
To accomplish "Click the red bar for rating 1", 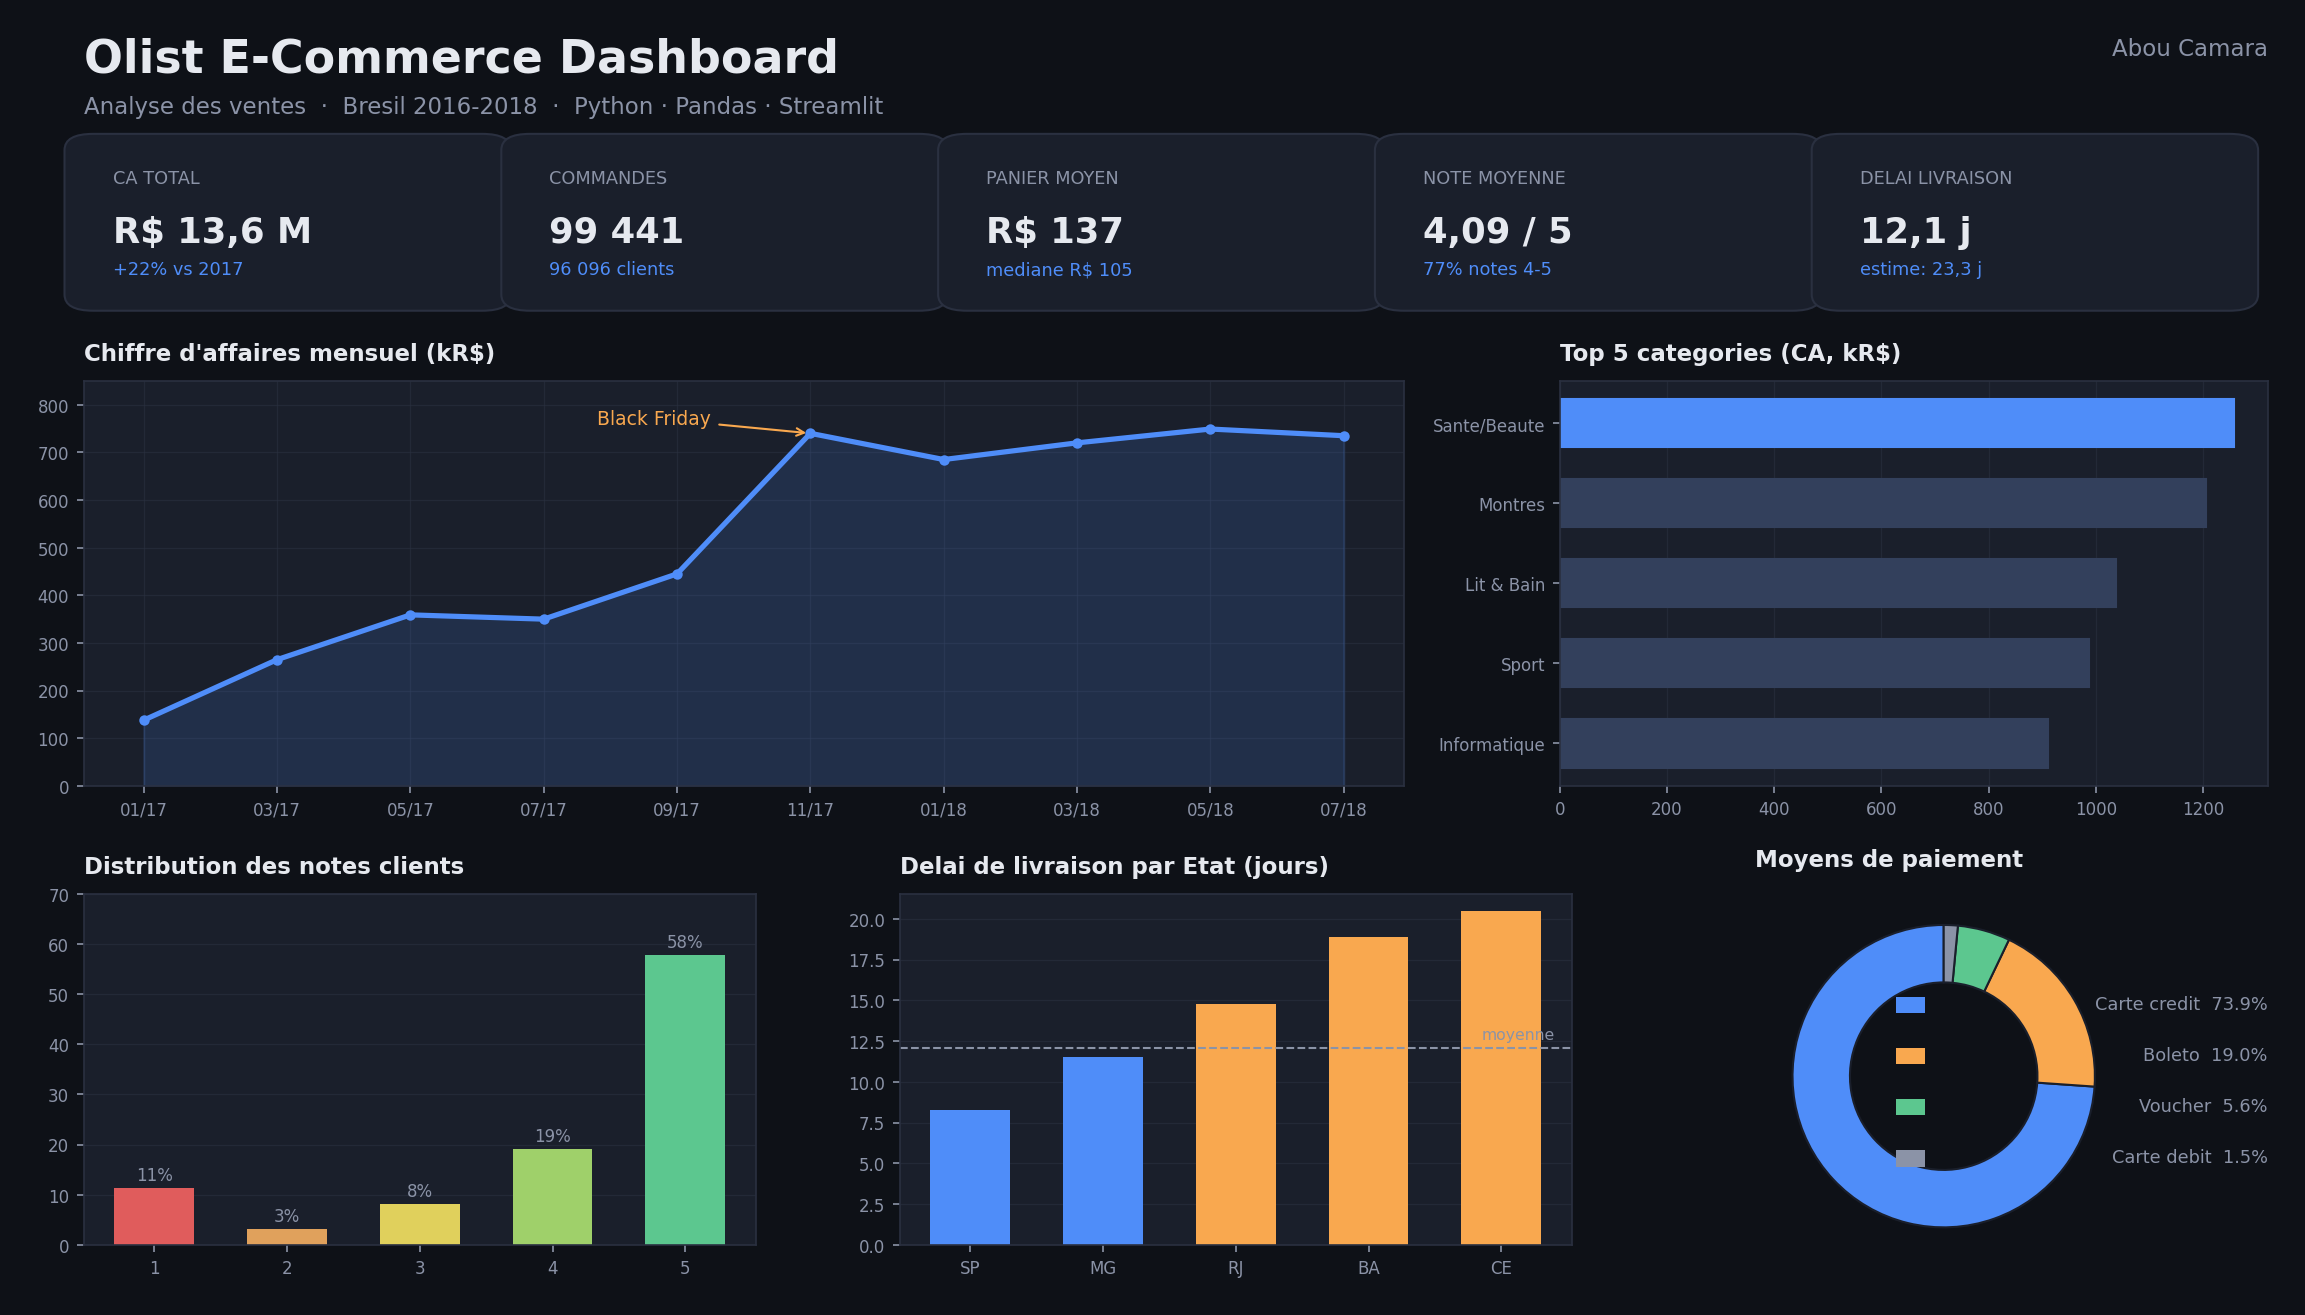I will click(x=154, y=1216).
